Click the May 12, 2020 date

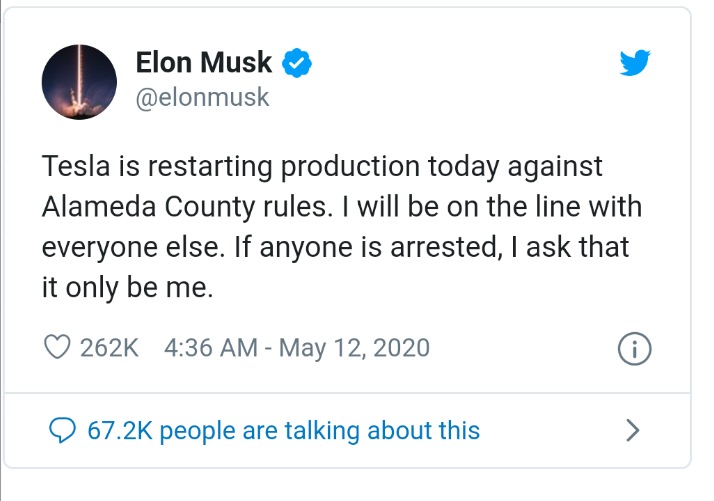pyautogui.click(x=354, y=348)
